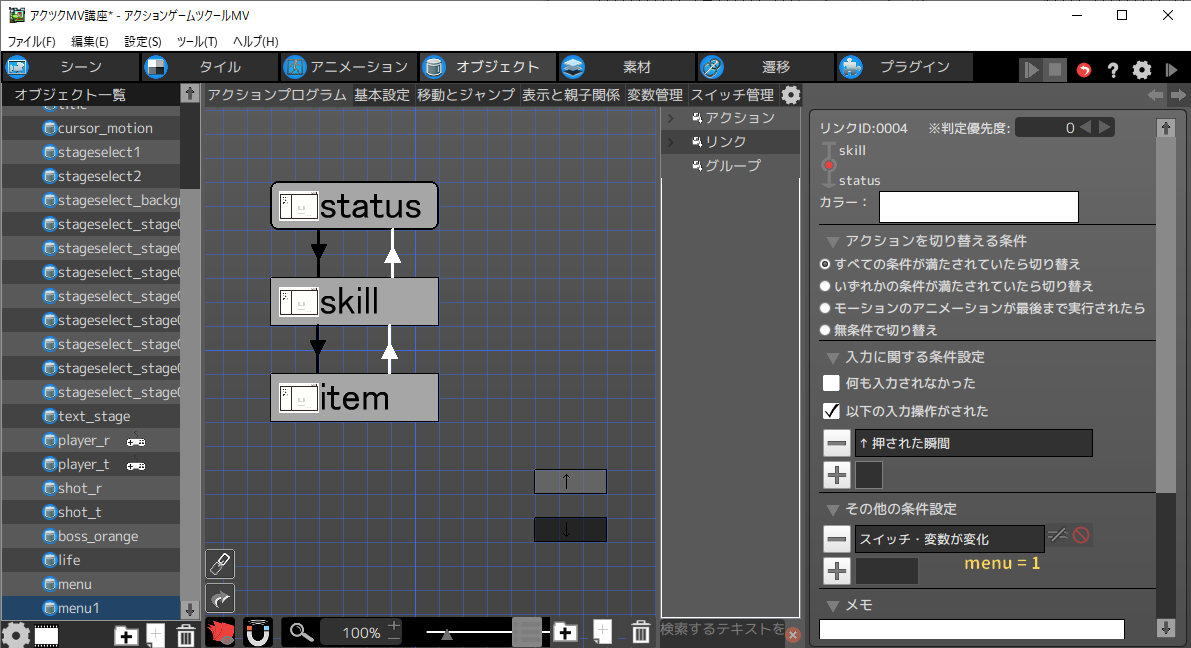Screen dimensions: 1191x648
Task: Choose 無条件で切り替え radio button
Action: (x=826, y=330)
